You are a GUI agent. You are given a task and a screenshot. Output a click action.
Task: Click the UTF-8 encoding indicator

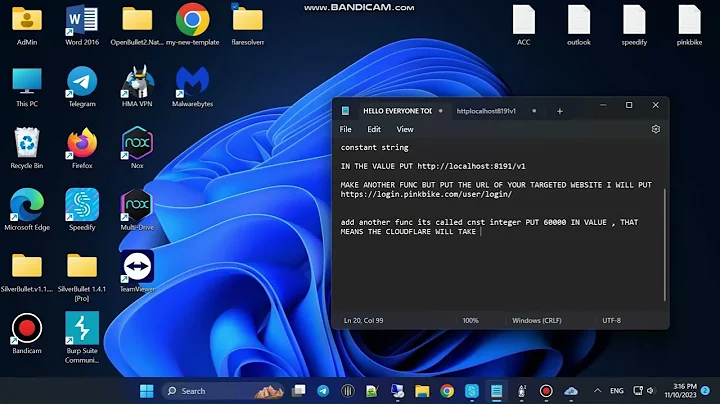pyautogui.click(x=611, y=320)
